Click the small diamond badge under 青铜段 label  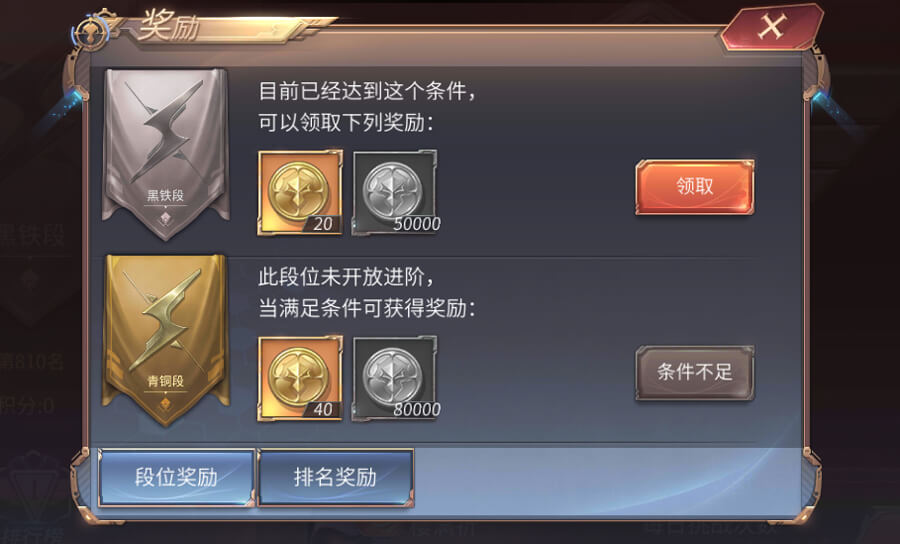coord(165,404)
